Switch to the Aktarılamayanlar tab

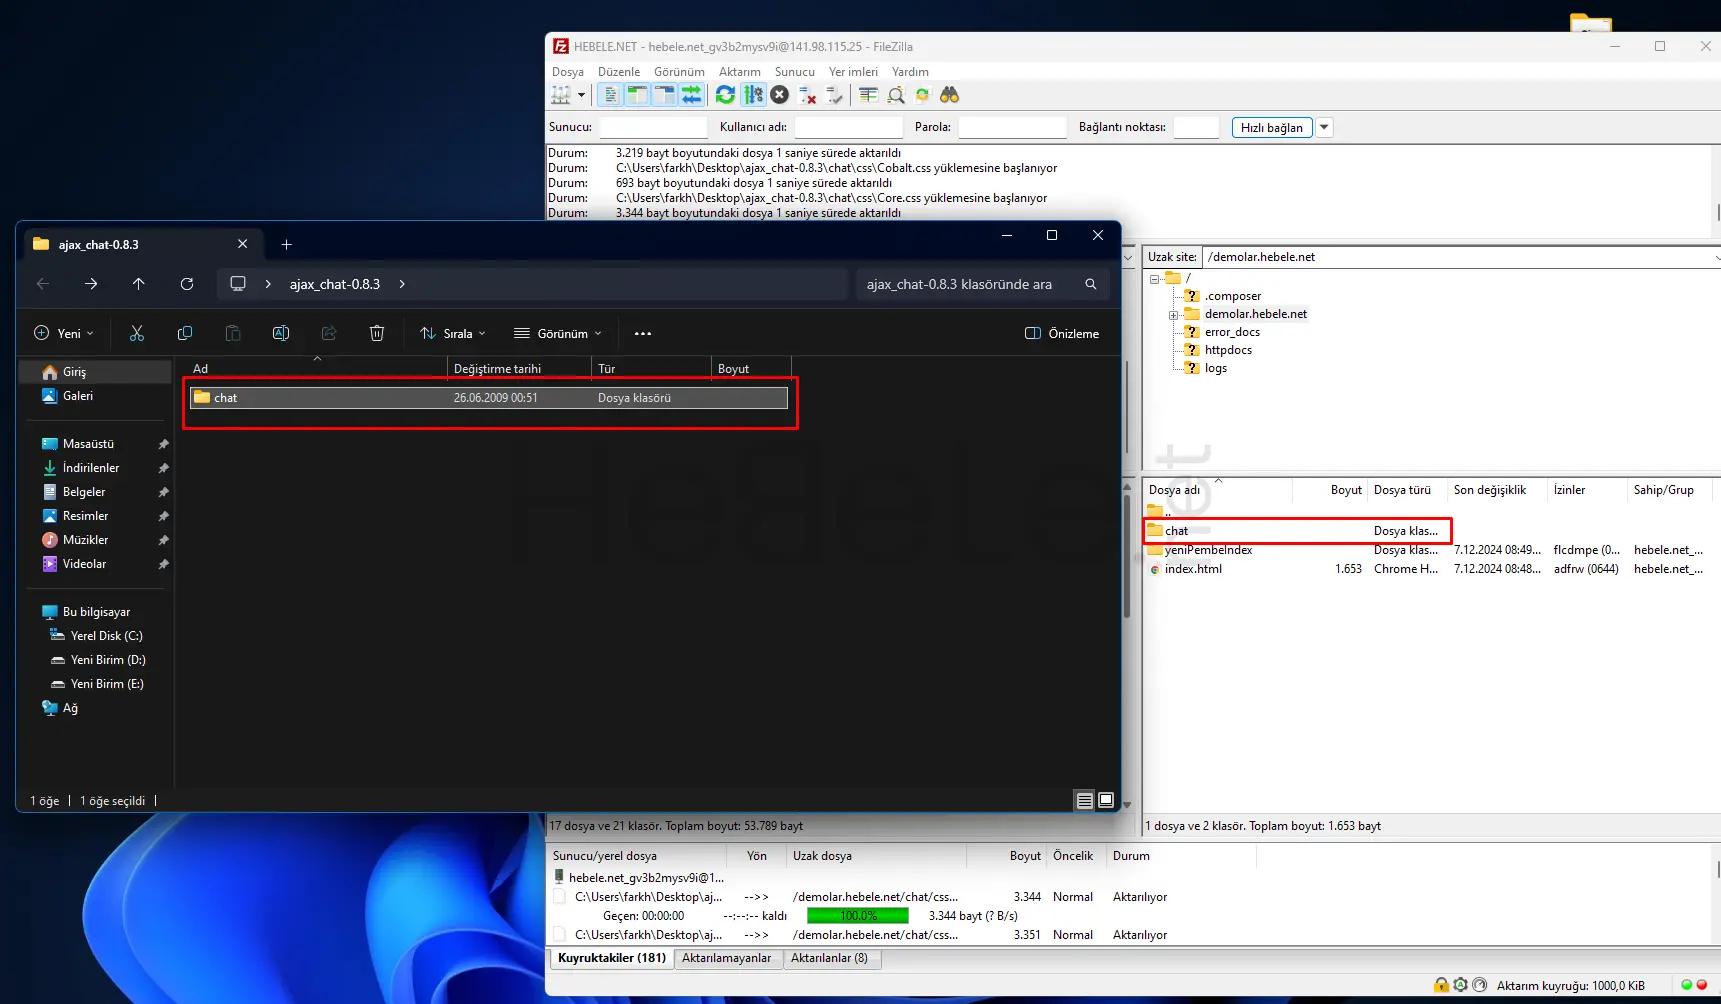tap(727, 958)
